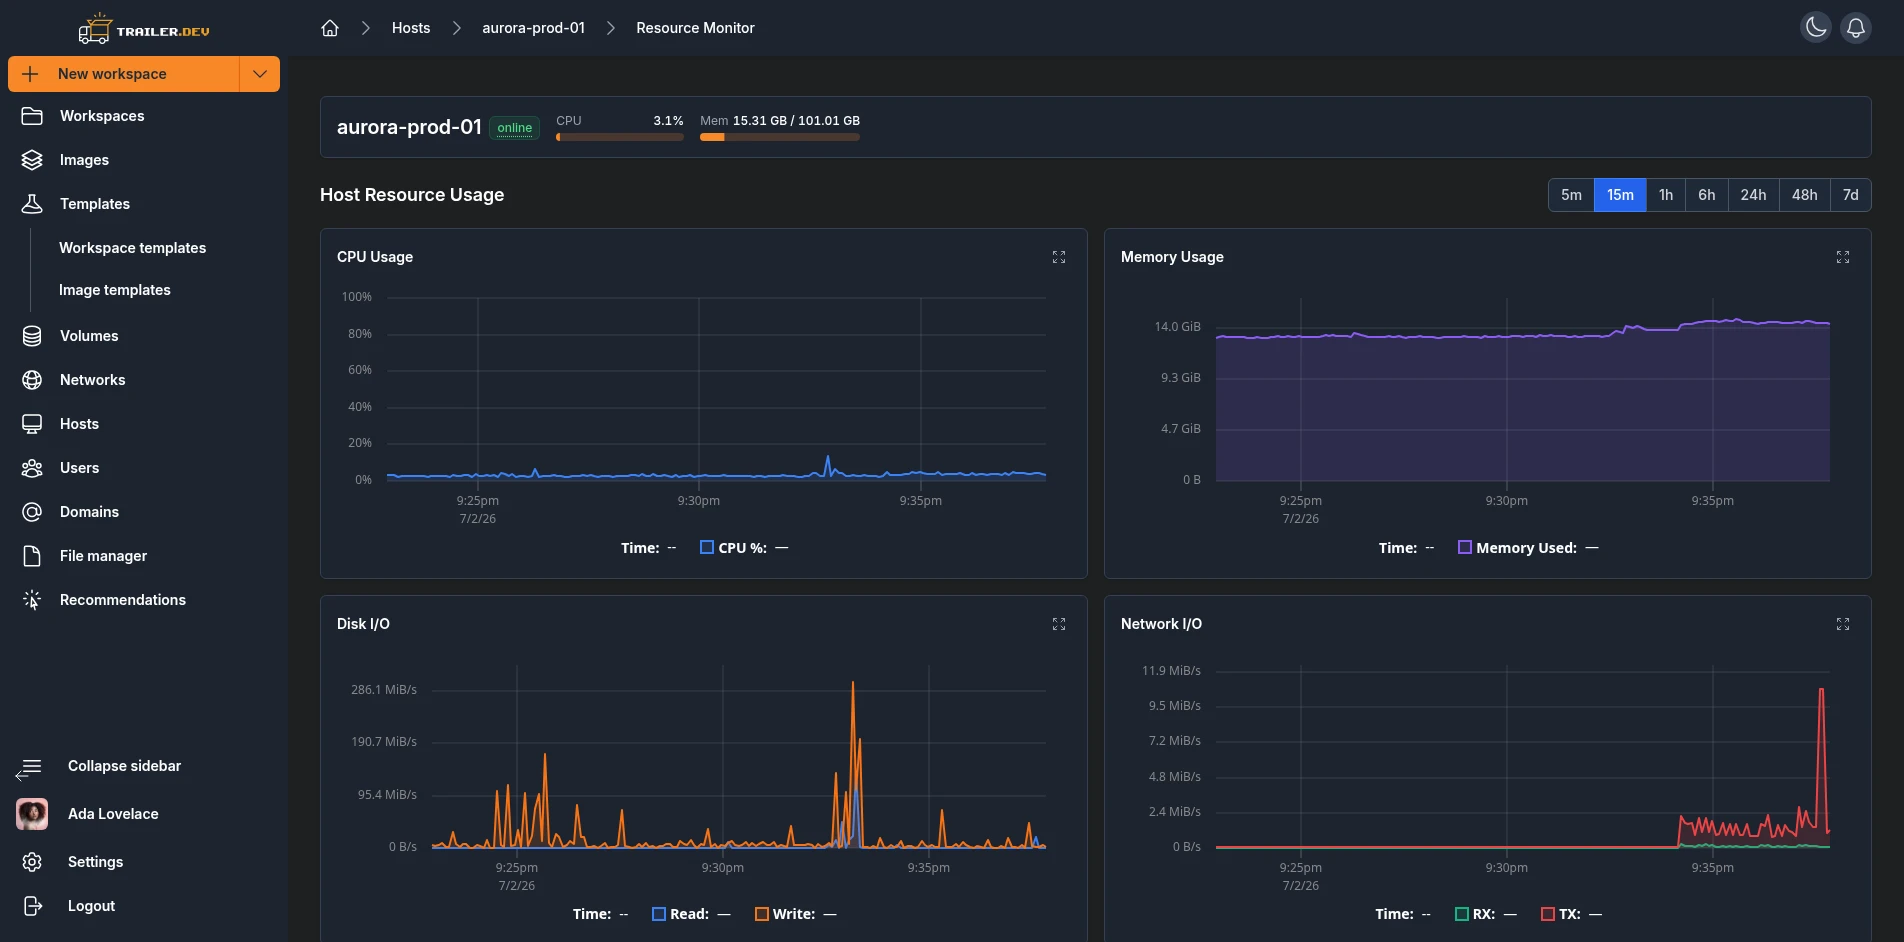This screenshot has width=1904, height=942.
Task: Click the Mem usage progress bar
Action: click(x=780, y=137)
